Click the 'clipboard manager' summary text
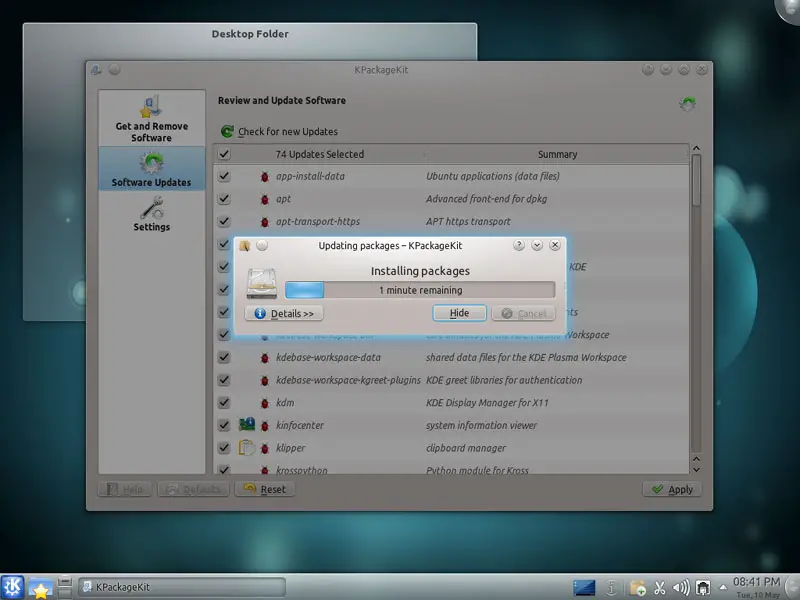 pyautogui.click(x=466, y=448)
